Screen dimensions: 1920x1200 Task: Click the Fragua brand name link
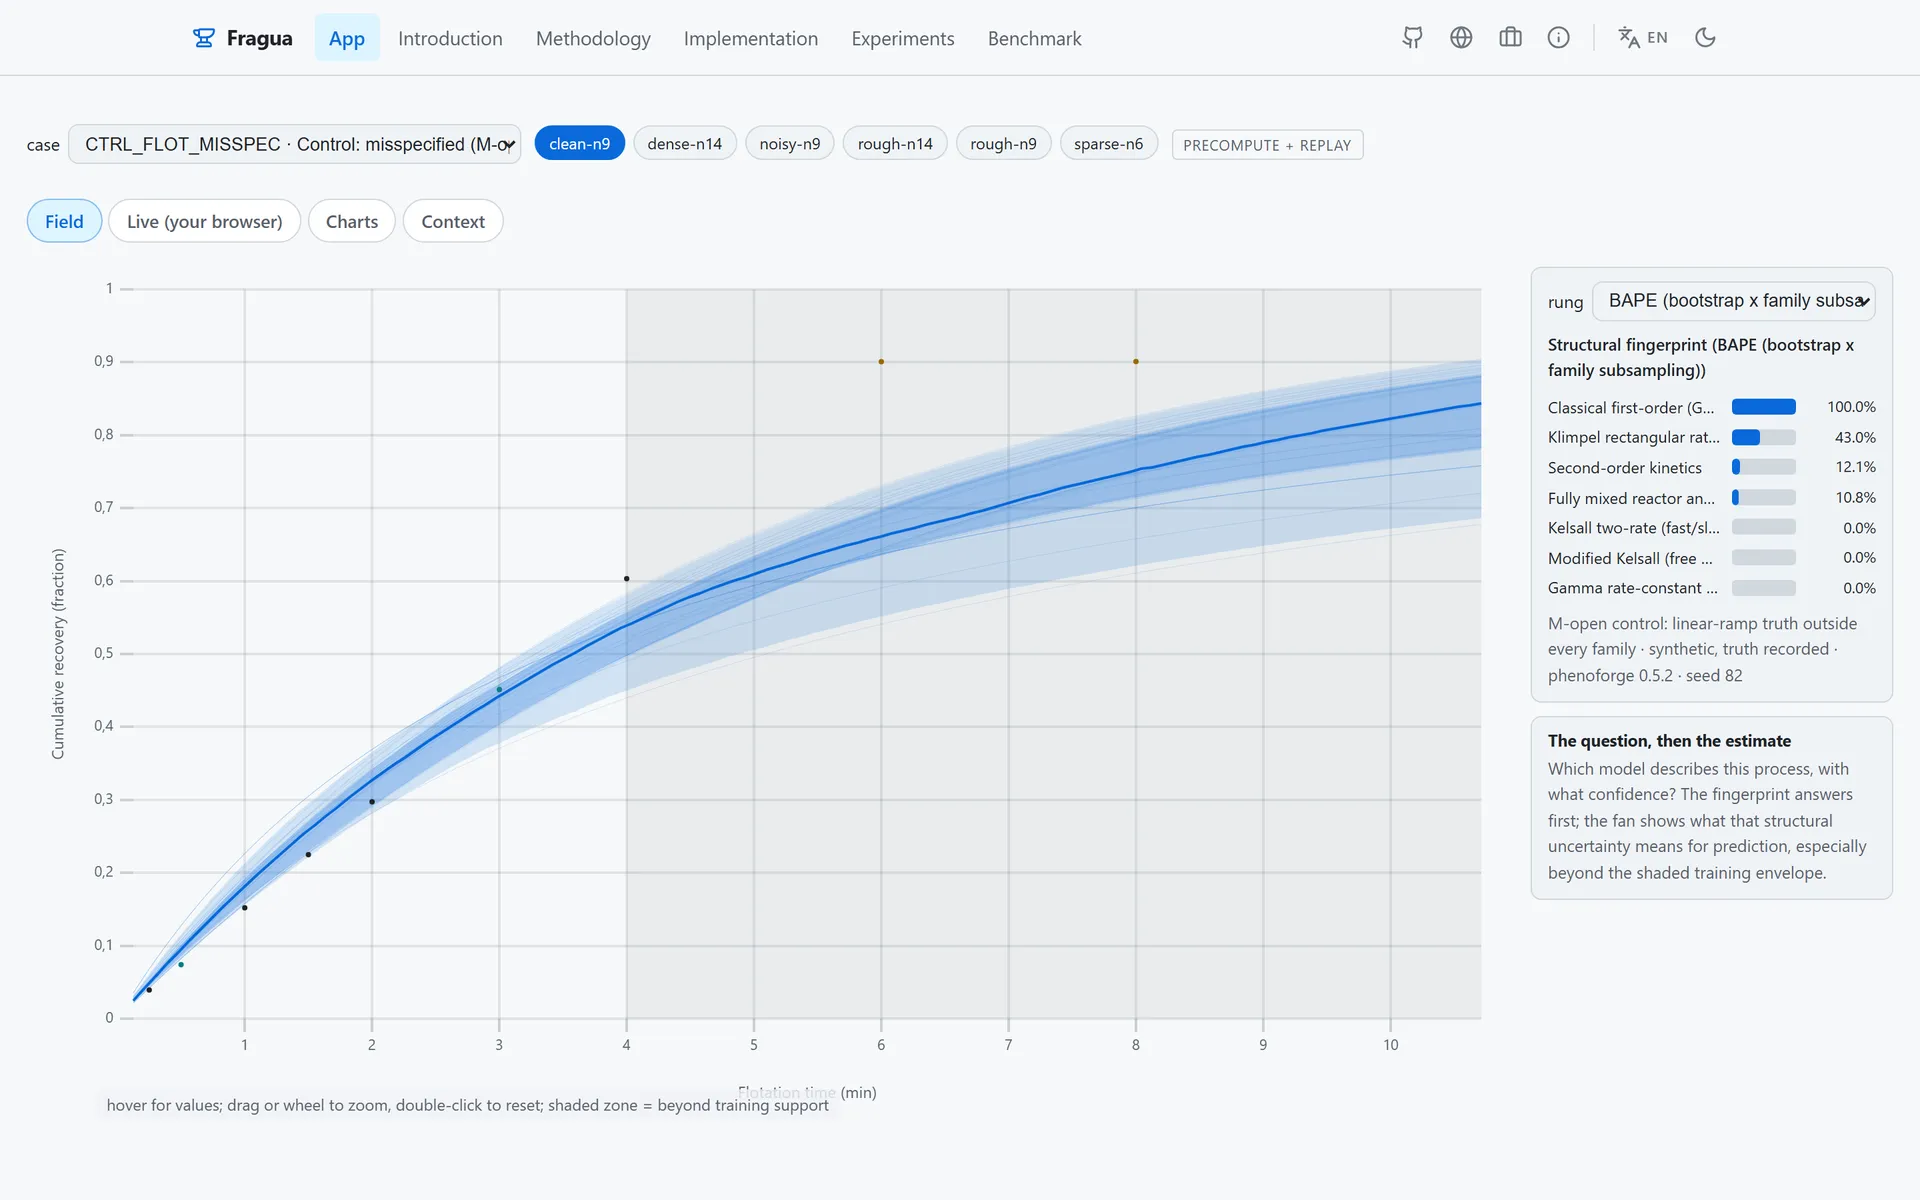coord(259,38)
